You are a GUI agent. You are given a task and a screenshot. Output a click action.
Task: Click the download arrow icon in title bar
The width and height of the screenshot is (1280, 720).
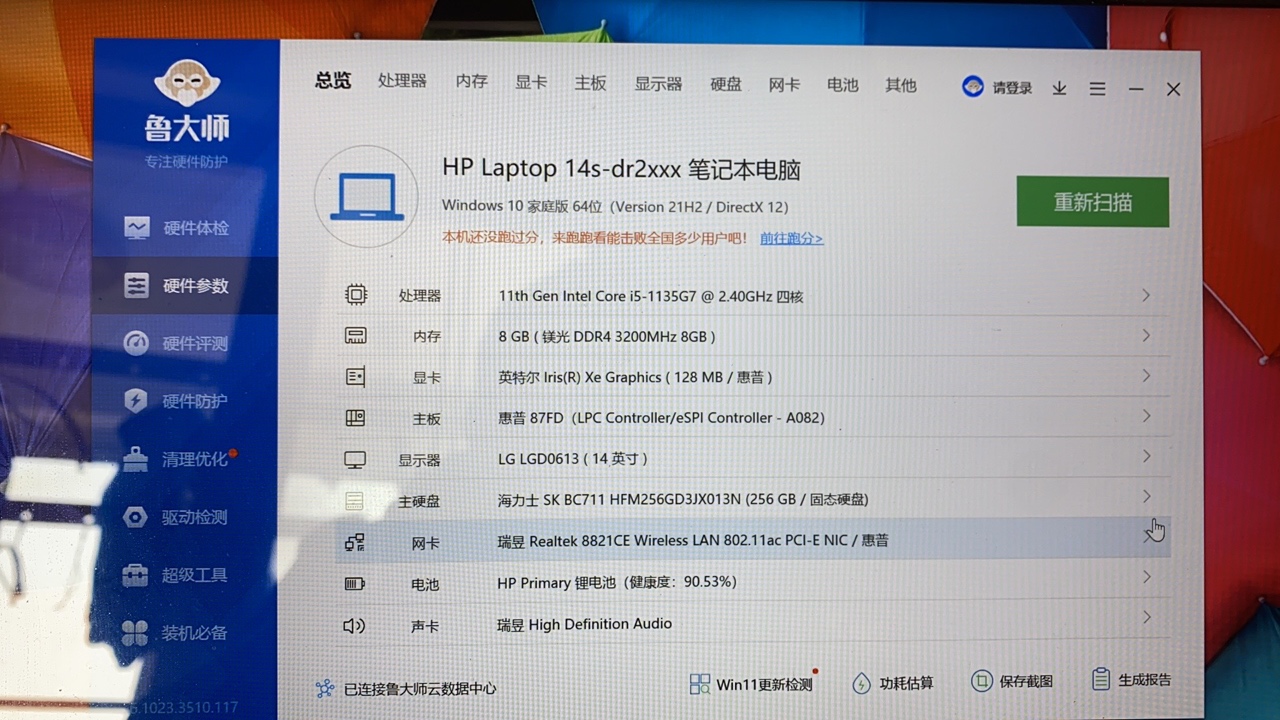pos(1059,89)
